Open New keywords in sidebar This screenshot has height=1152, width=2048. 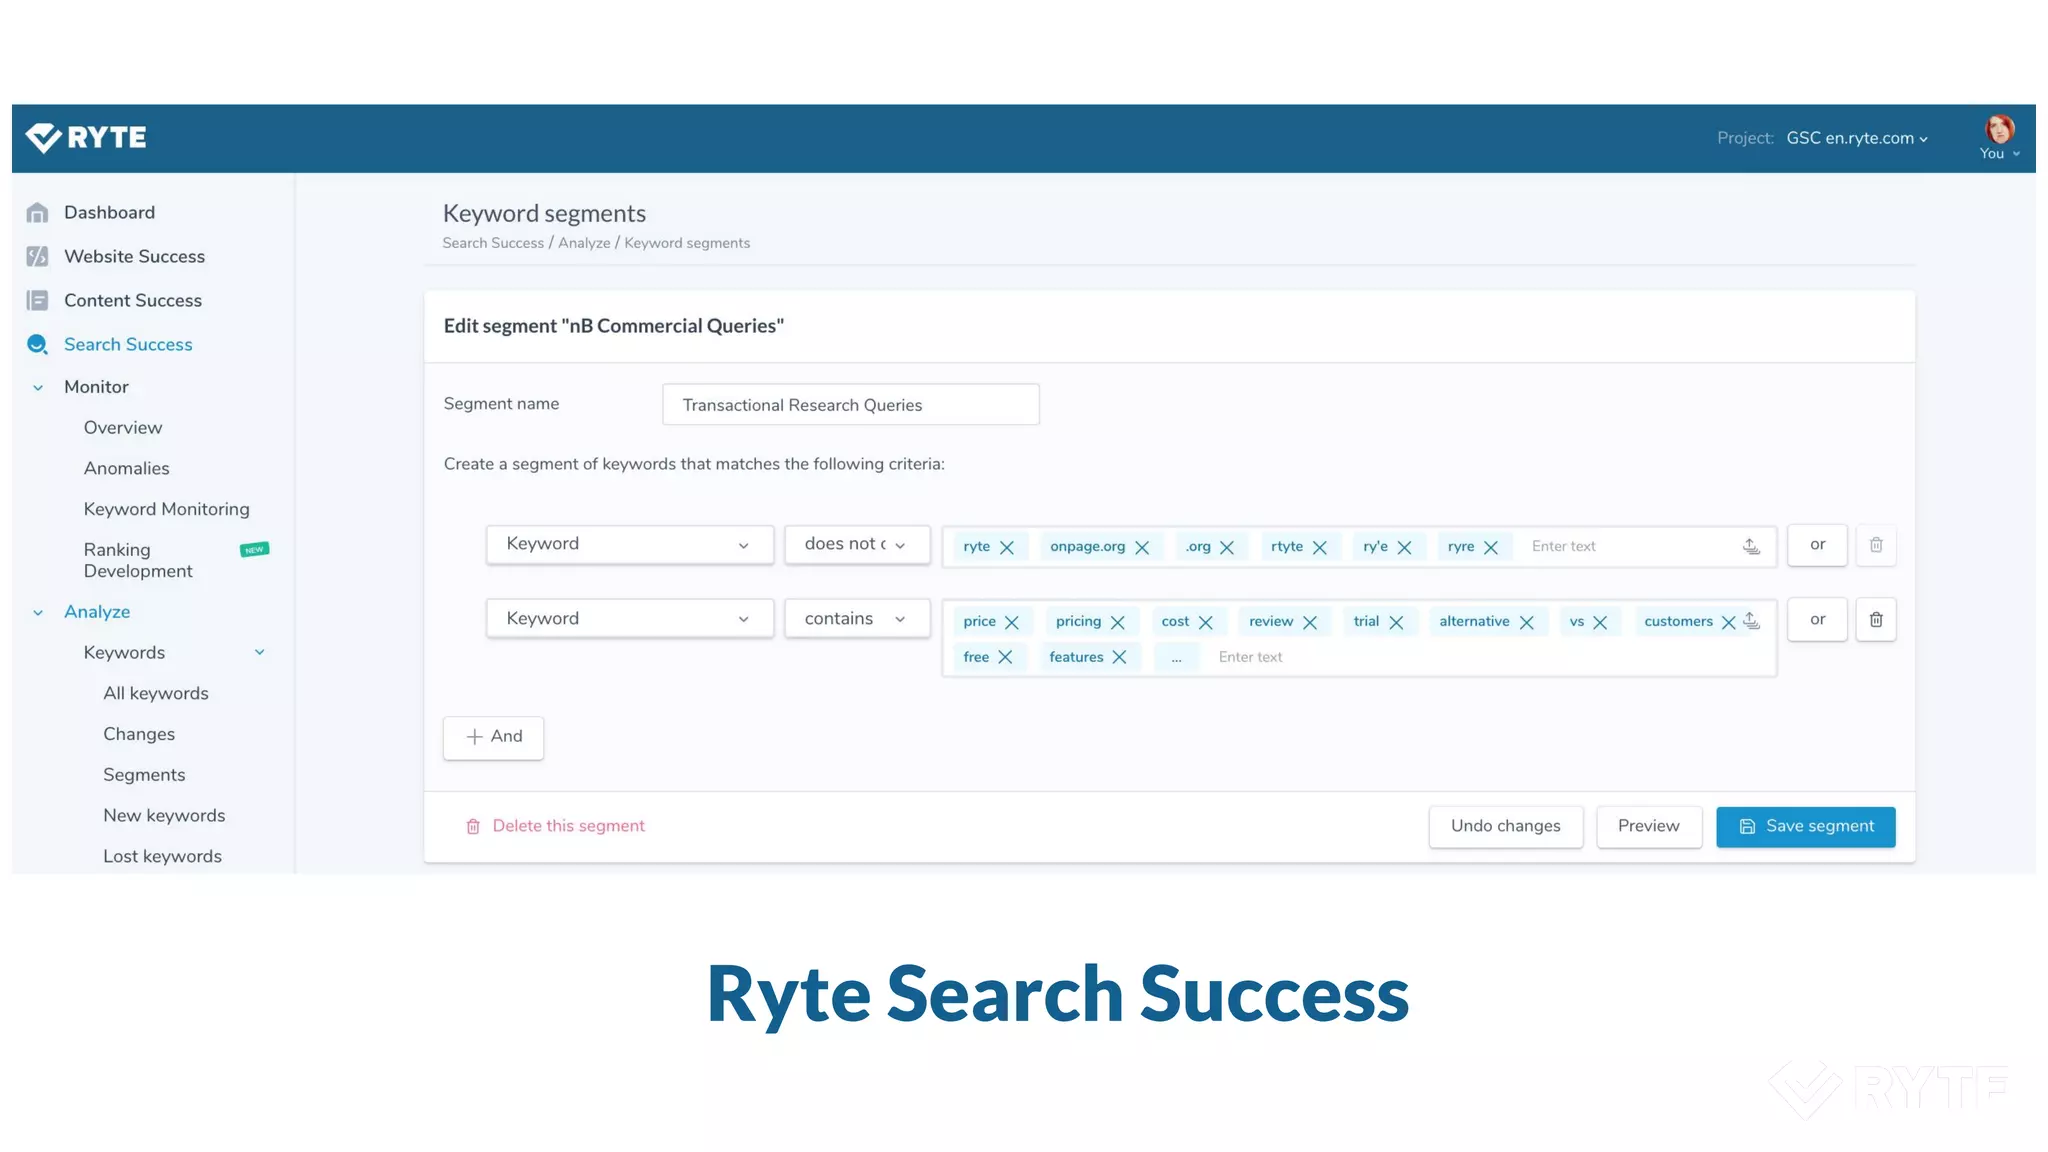[164, 816]
